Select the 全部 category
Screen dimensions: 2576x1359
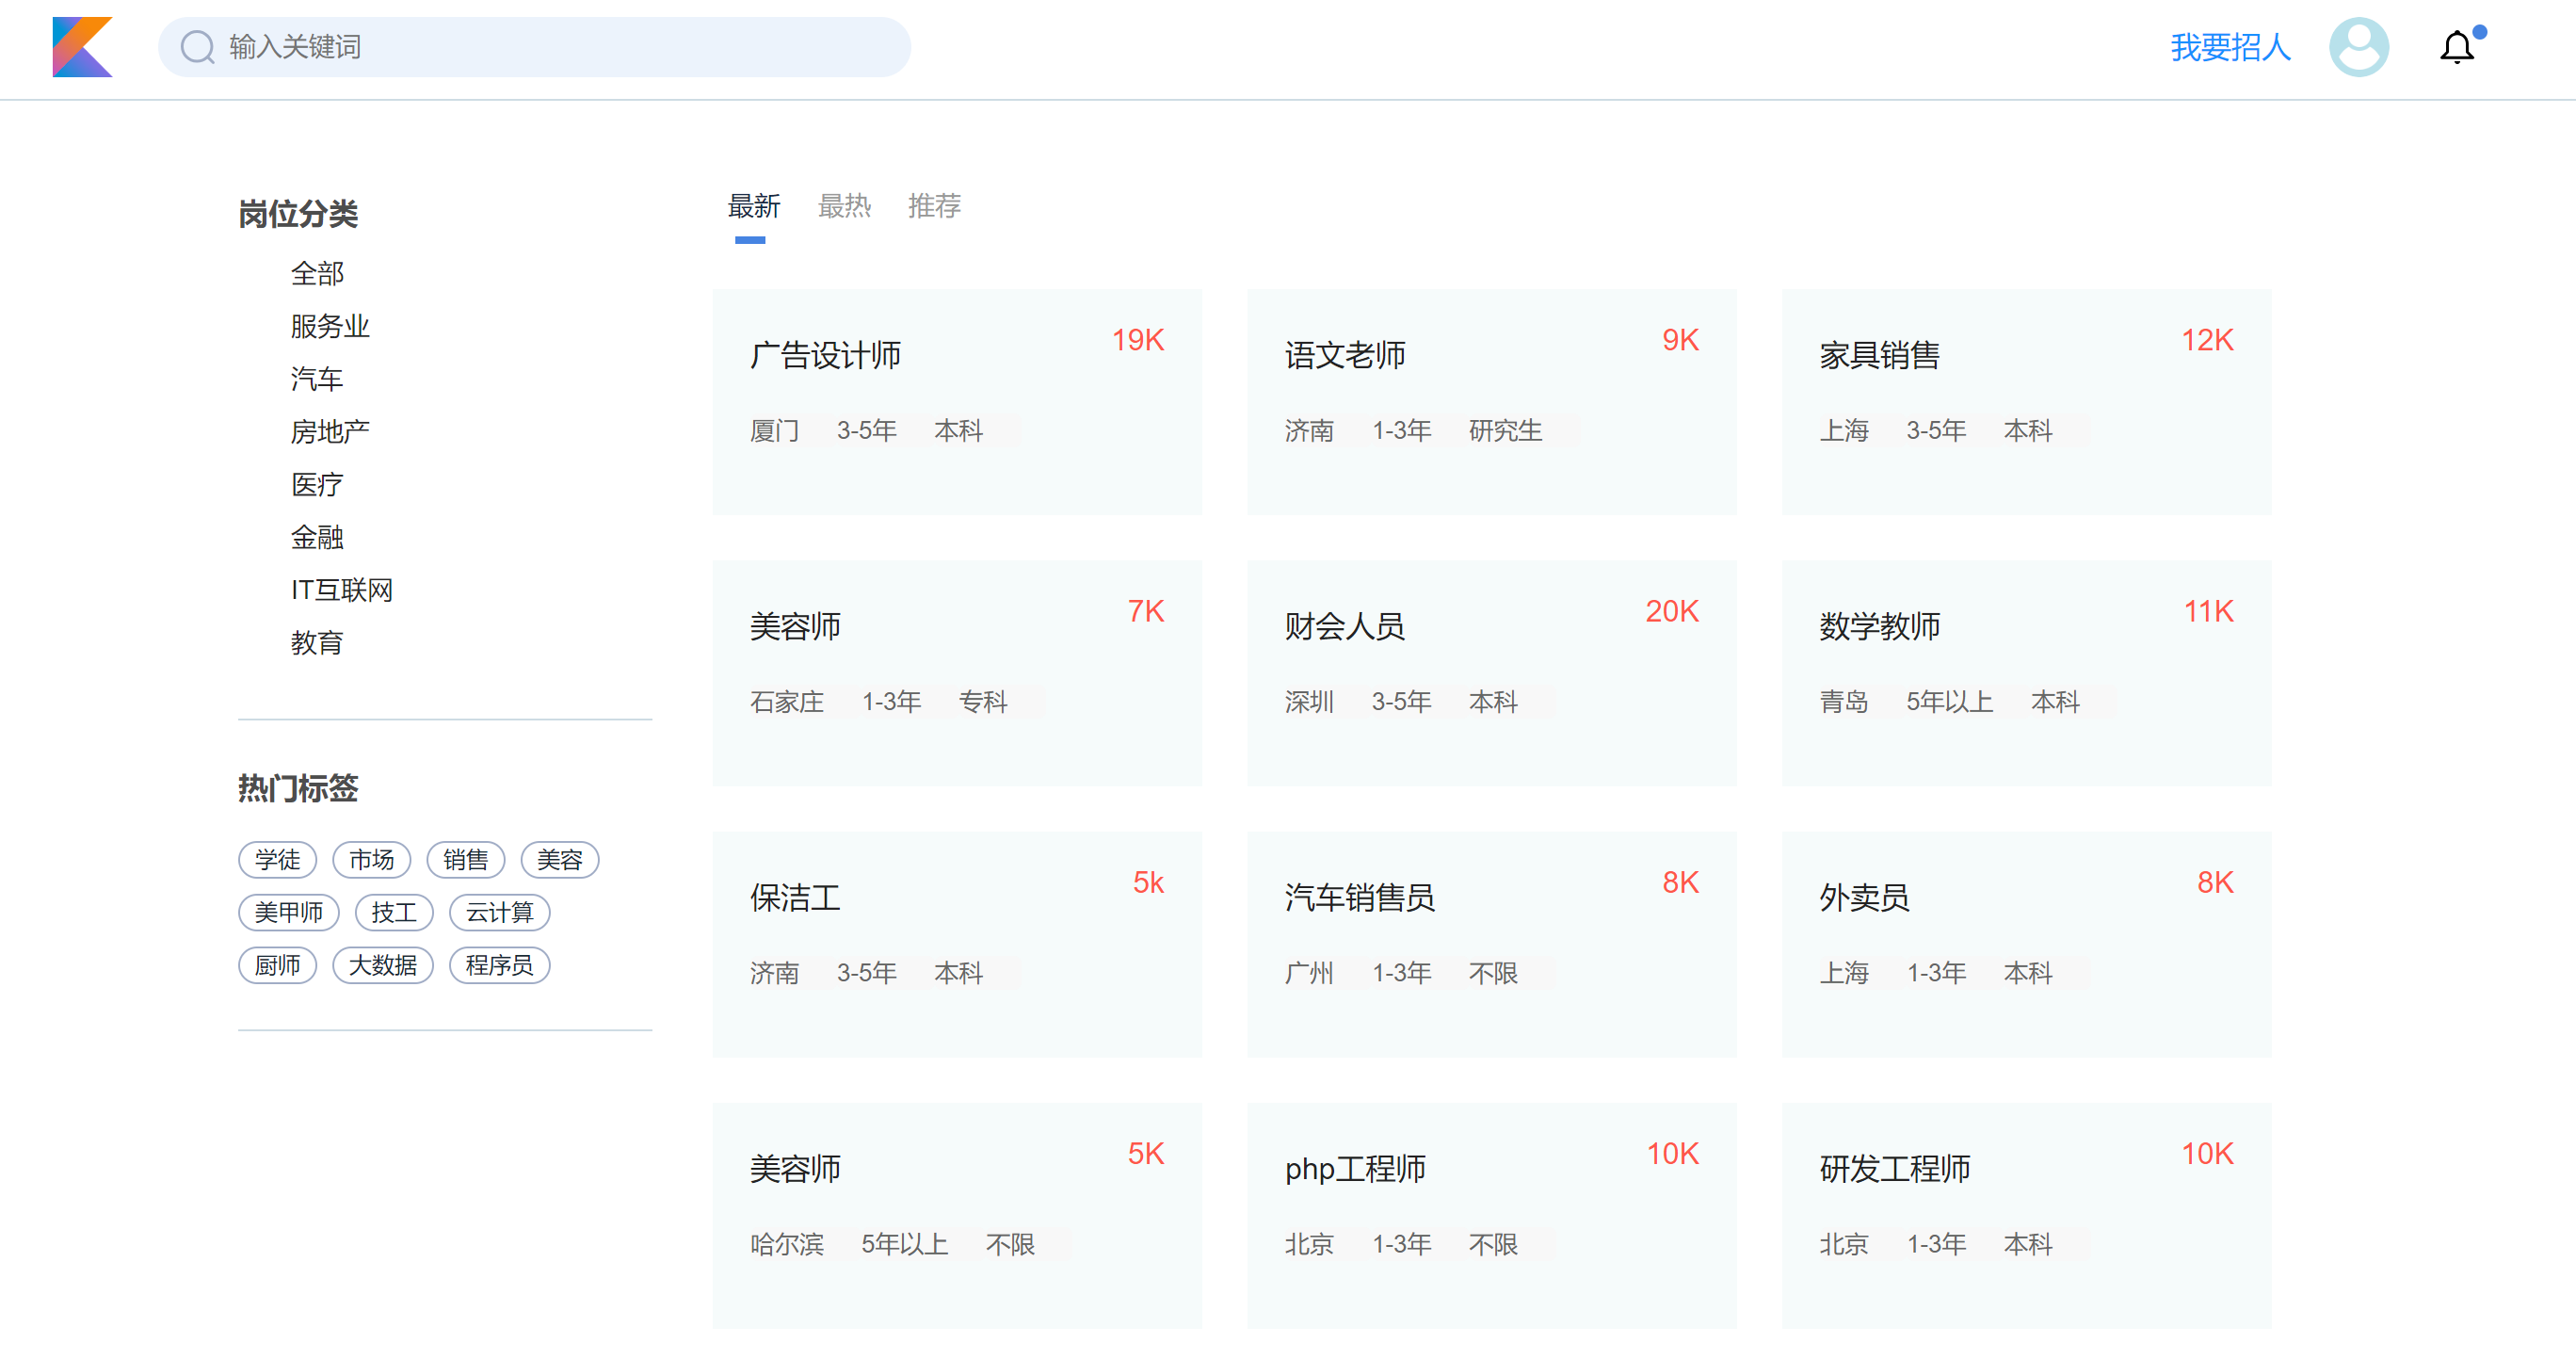click(x=316, y=273)
